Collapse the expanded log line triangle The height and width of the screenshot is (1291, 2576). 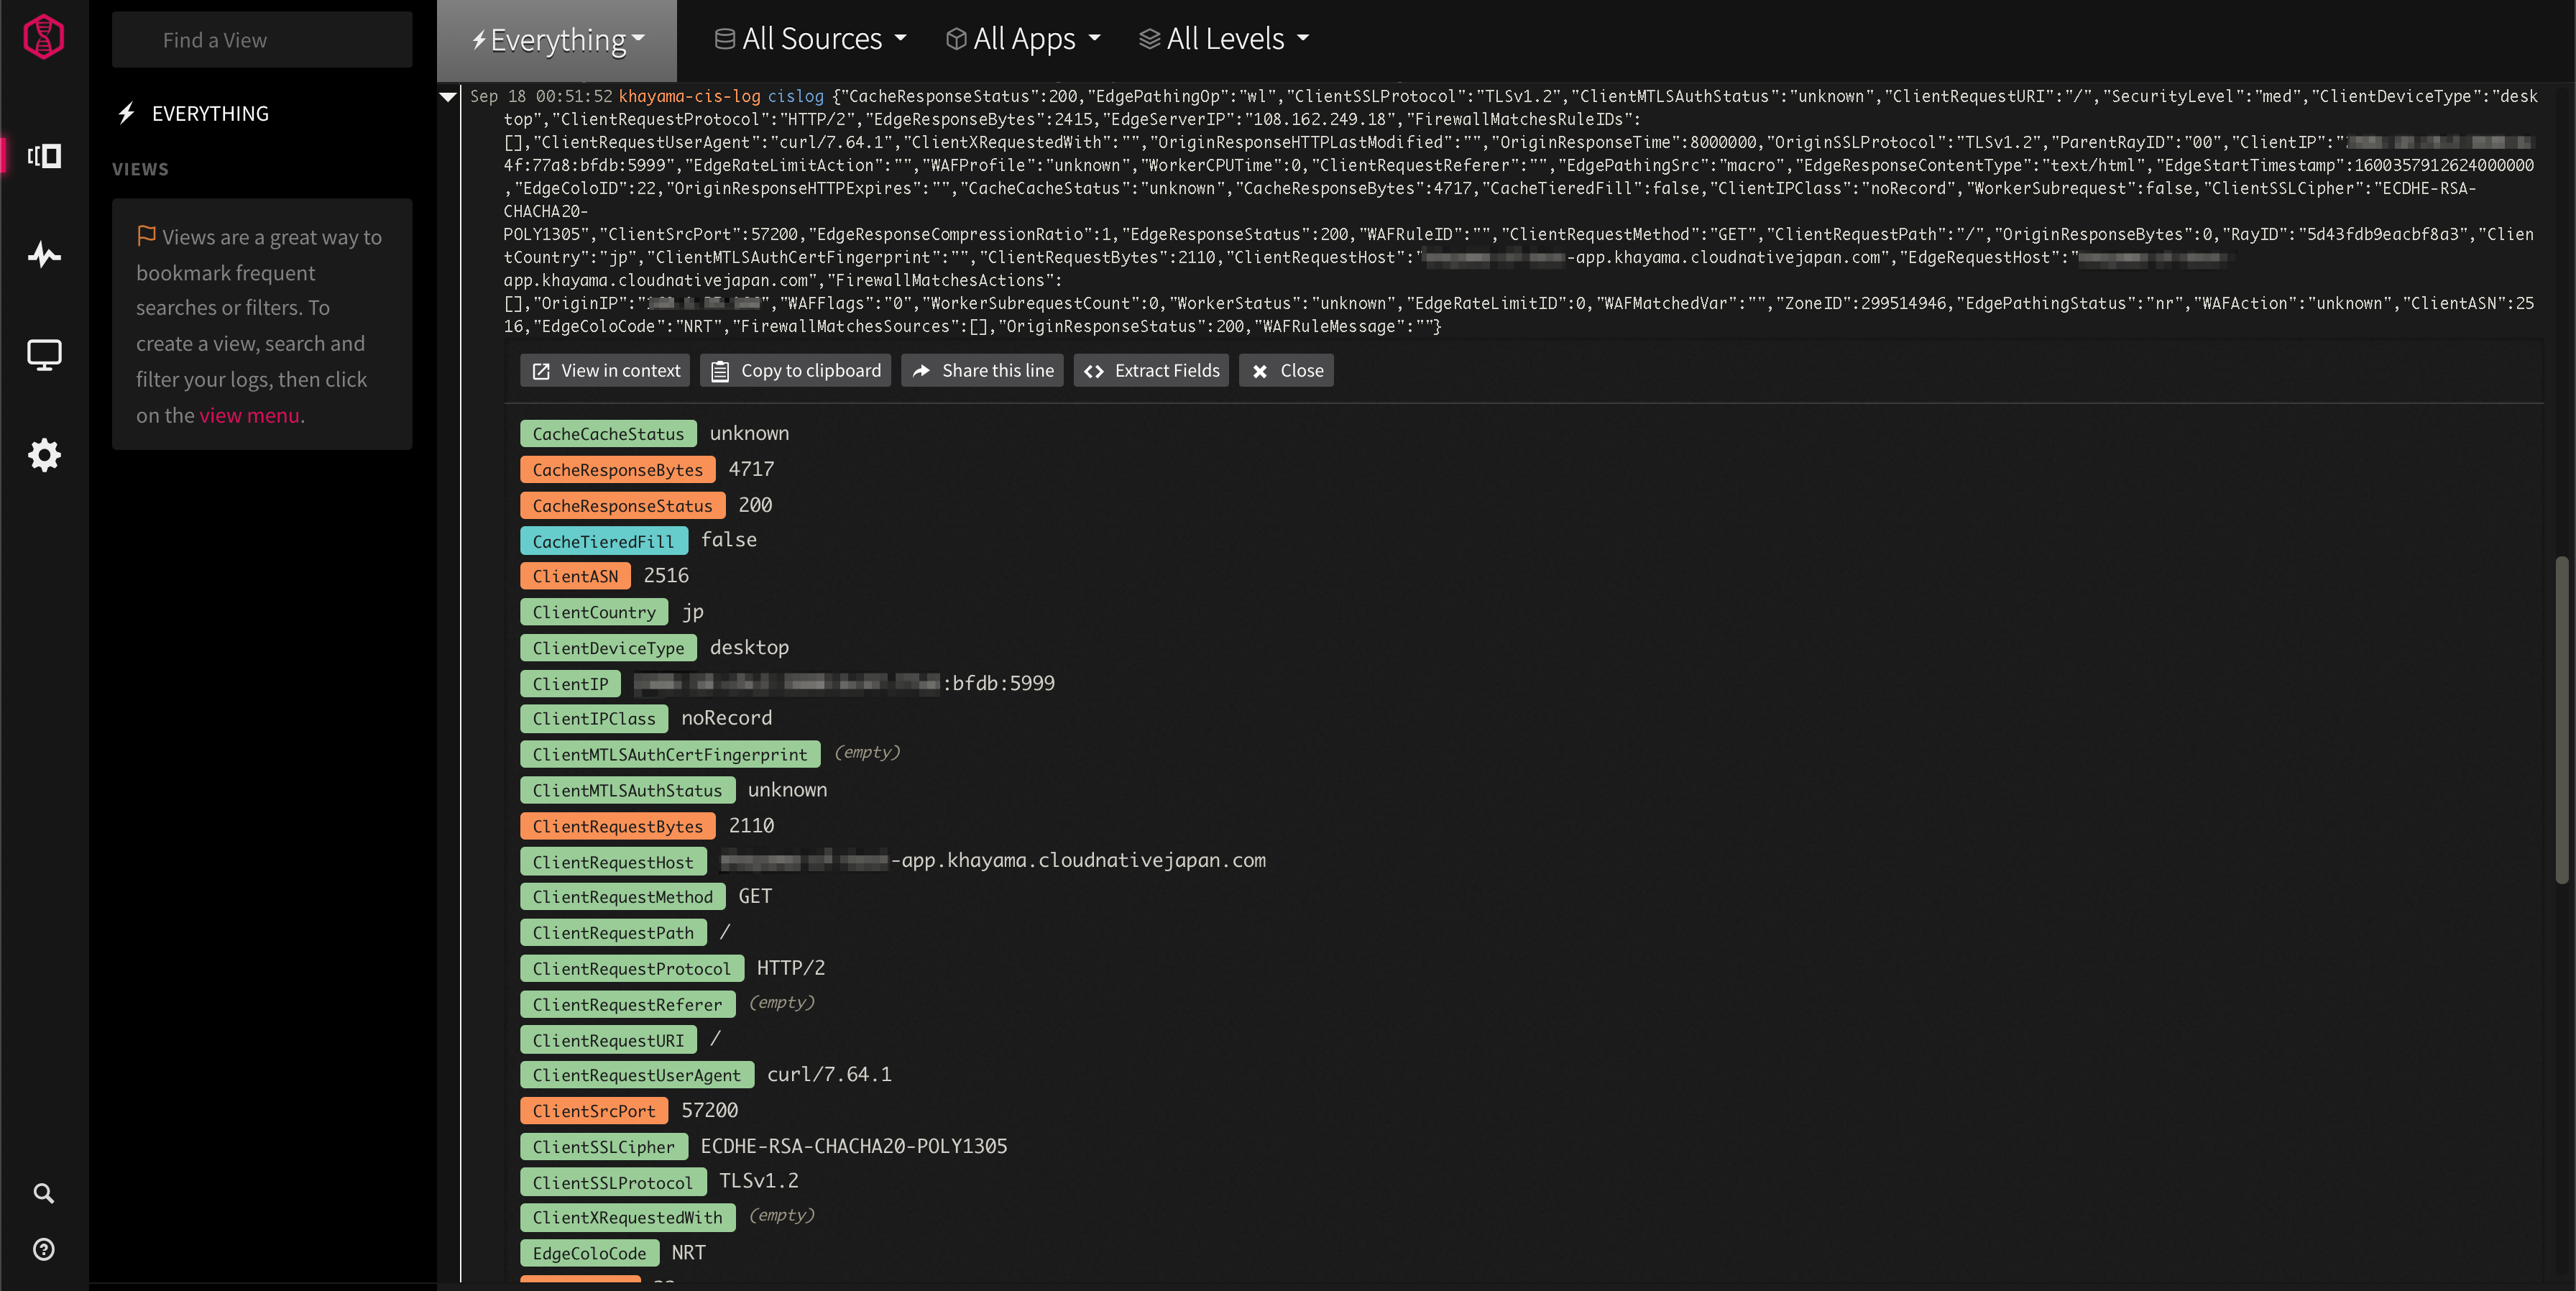[x=448, y=97]
